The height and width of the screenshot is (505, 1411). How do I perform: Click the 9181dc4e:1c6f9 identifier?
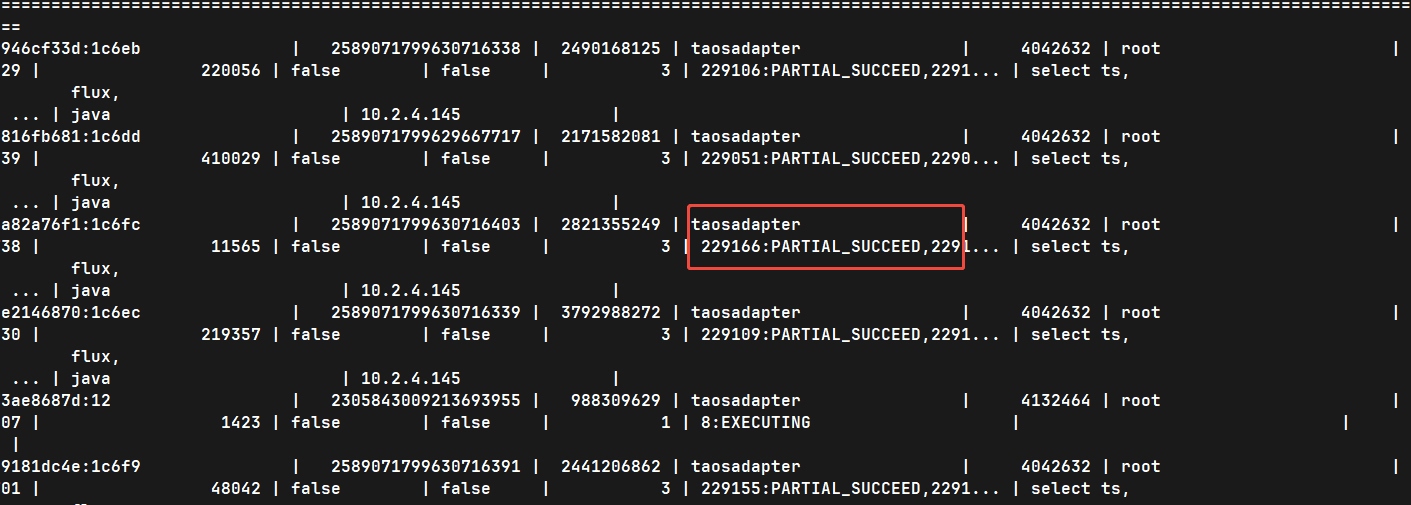click(x=71, y=467)
